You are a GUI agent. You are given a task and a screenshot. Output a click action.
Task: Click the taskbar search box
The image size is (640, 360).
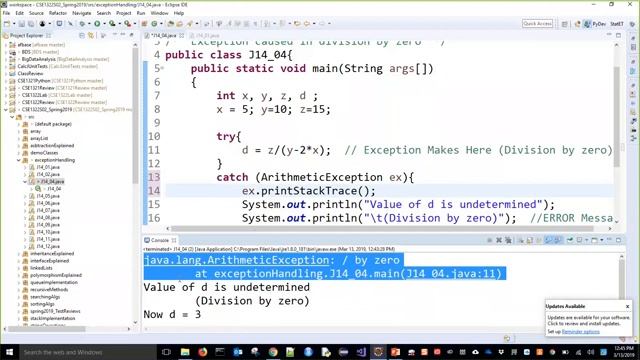click(x=87, y=352)
